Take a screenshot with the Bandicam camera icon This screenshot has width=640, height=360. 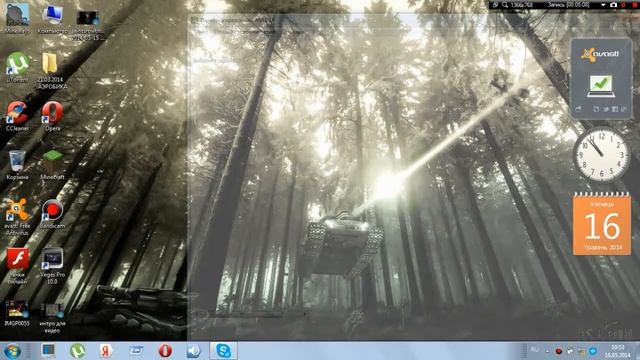tap(613, 5)
